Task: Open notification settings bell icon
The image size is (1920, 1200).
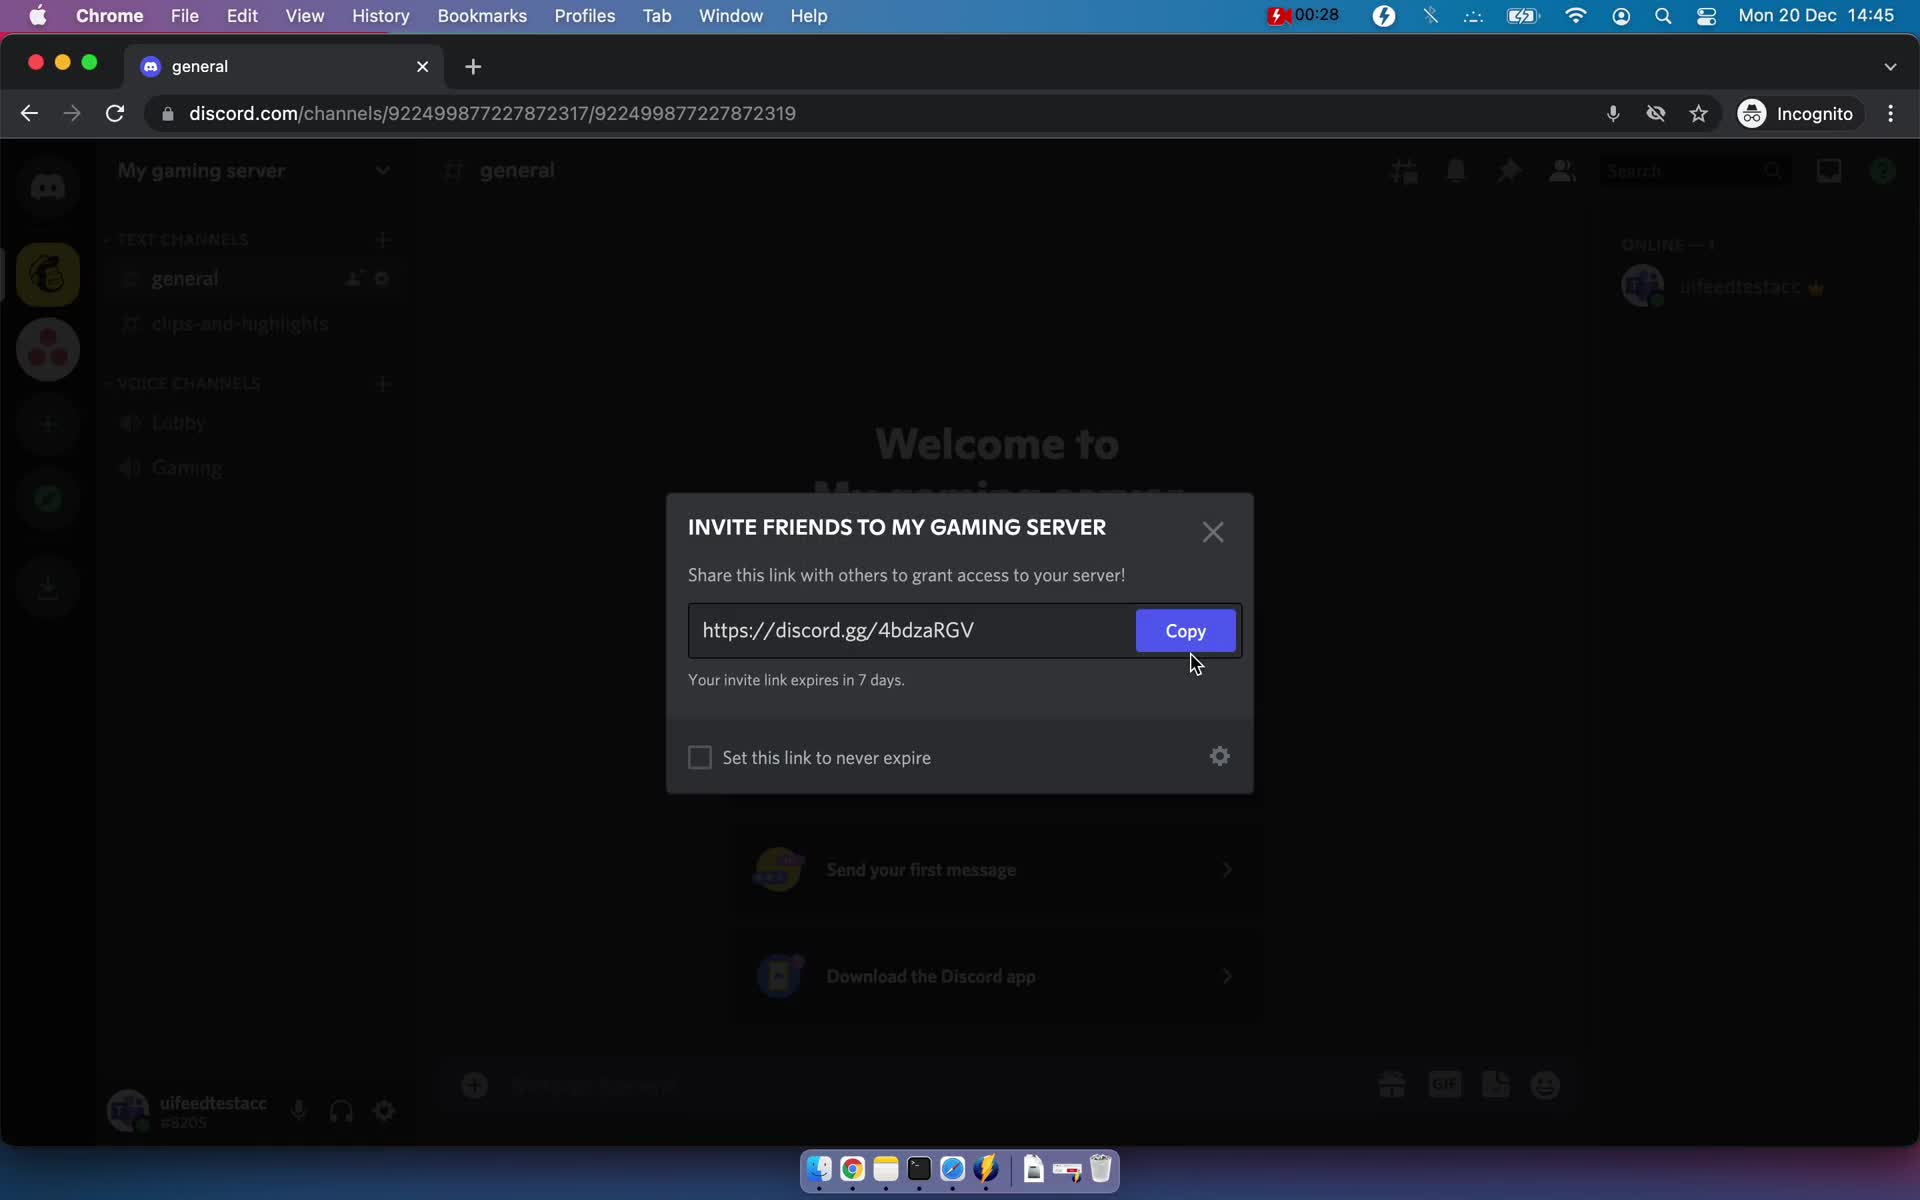Action: [1456, 171]
